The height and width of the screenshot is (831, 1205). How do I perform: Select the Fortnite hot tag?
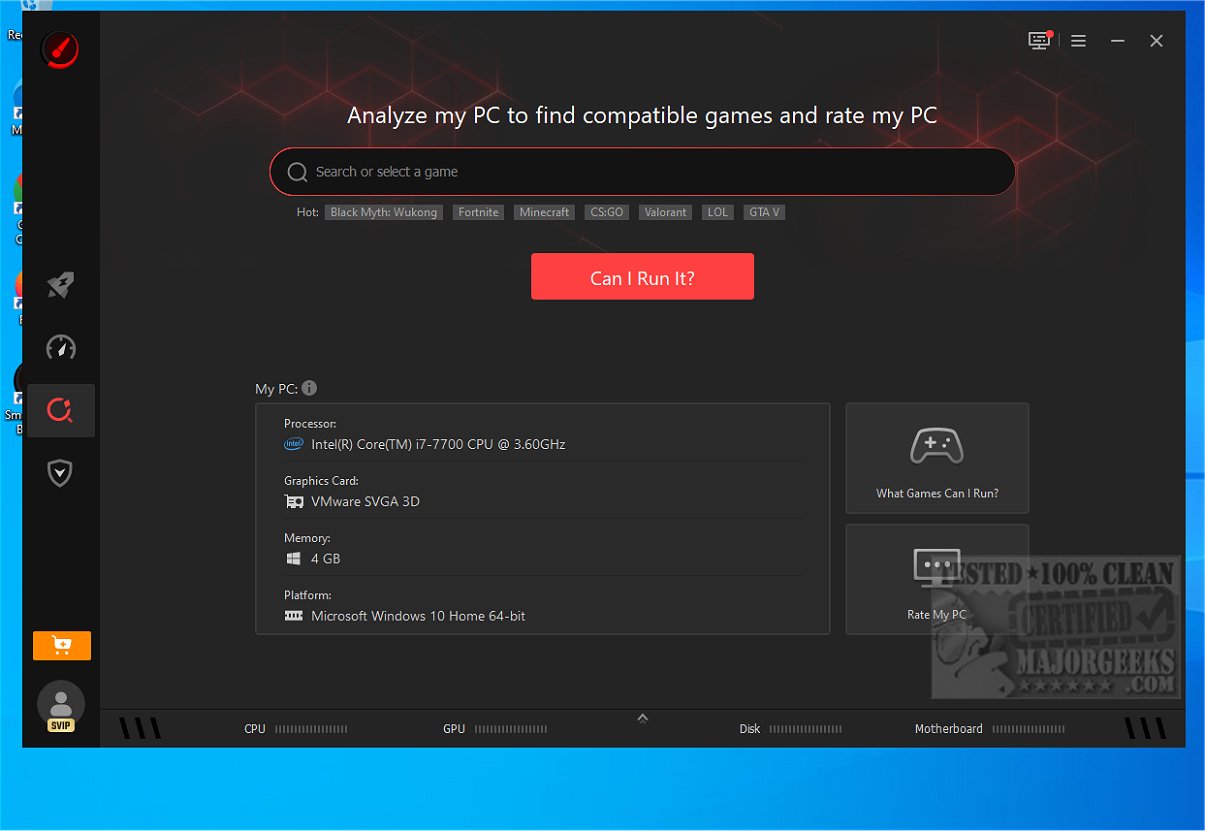(x=478, y=212)
